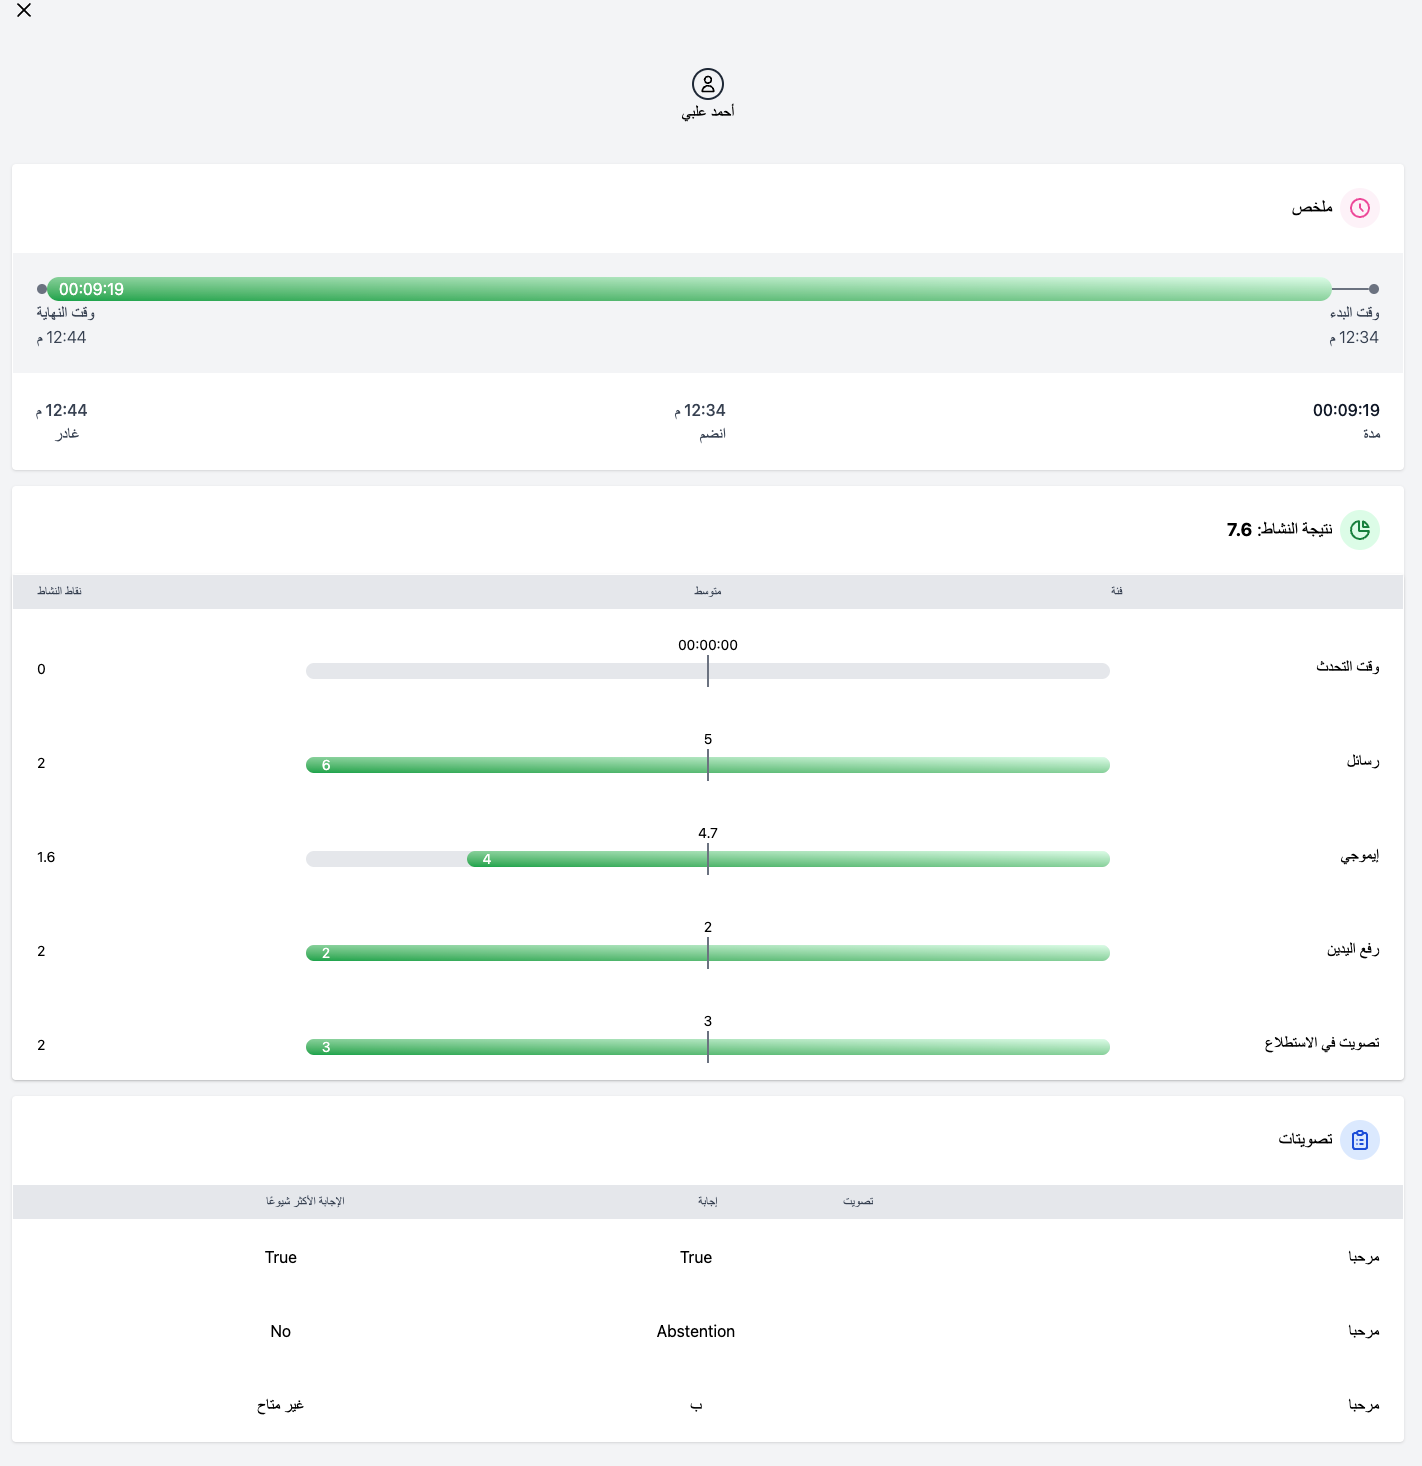Click the رسائل bar showing 6
1422x1466 pixels.
[x=708, y=765]
